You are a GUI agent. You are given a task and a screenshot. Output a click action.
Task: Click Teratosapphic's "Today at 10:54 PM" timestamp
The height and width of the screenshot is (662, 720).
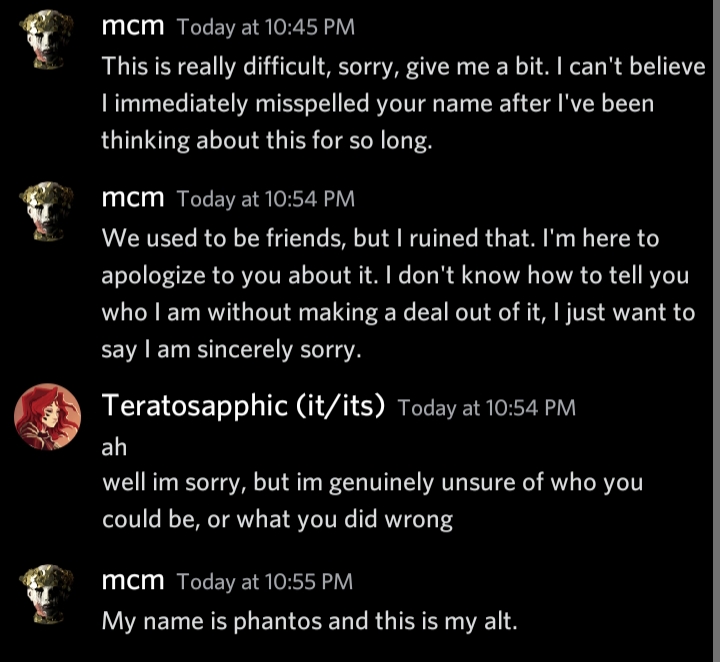pos(486,407)
